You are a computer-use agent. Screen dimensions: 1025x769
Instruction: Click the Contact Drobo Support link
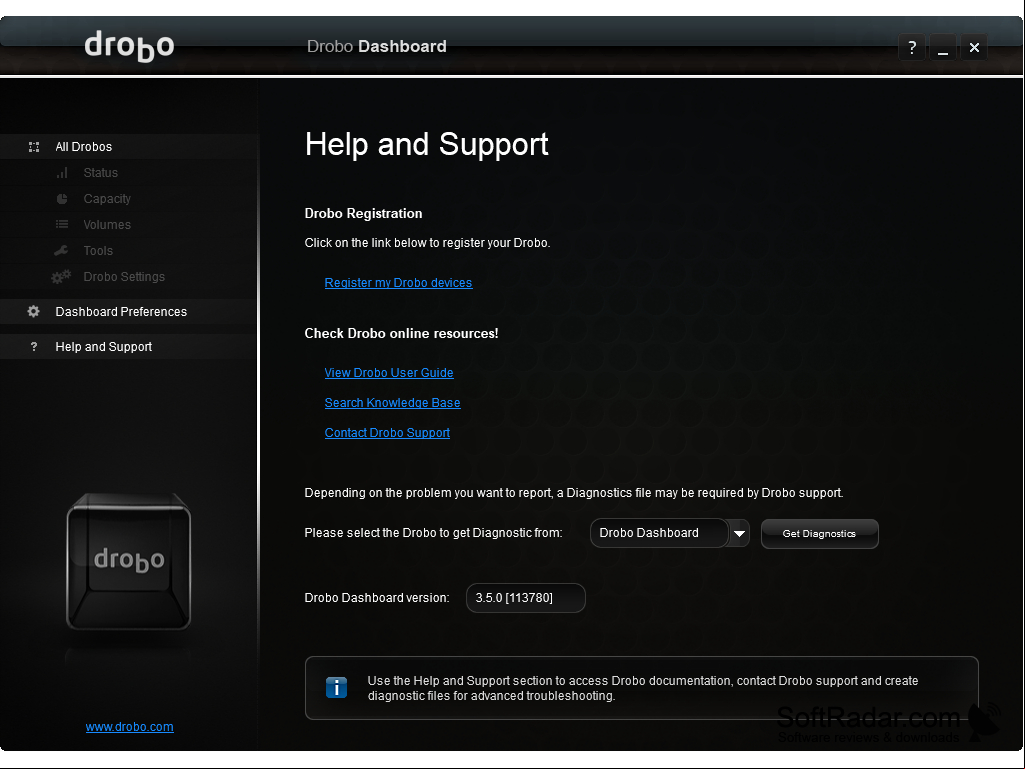point(387,433)
